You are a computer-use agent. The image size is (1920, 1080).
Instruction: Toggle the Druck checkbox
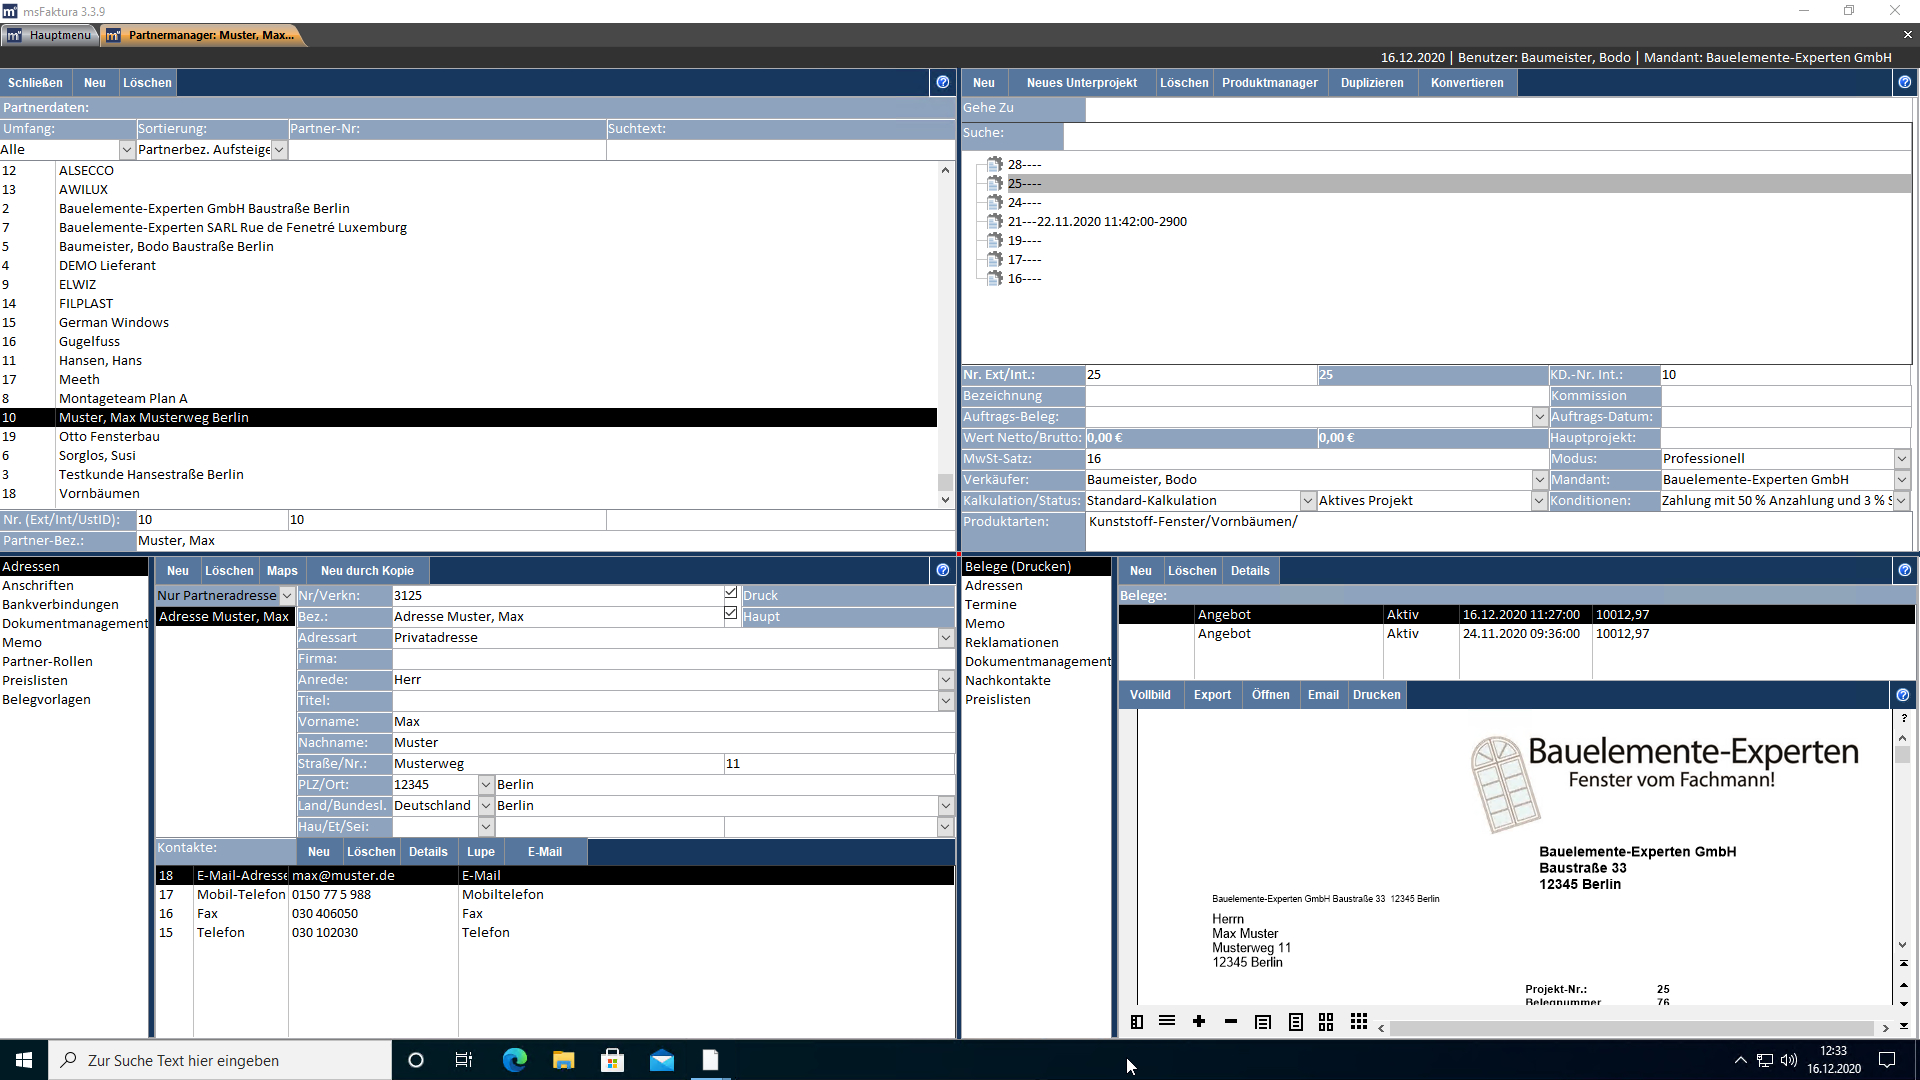pyautogui.click(x=731, y=594)
